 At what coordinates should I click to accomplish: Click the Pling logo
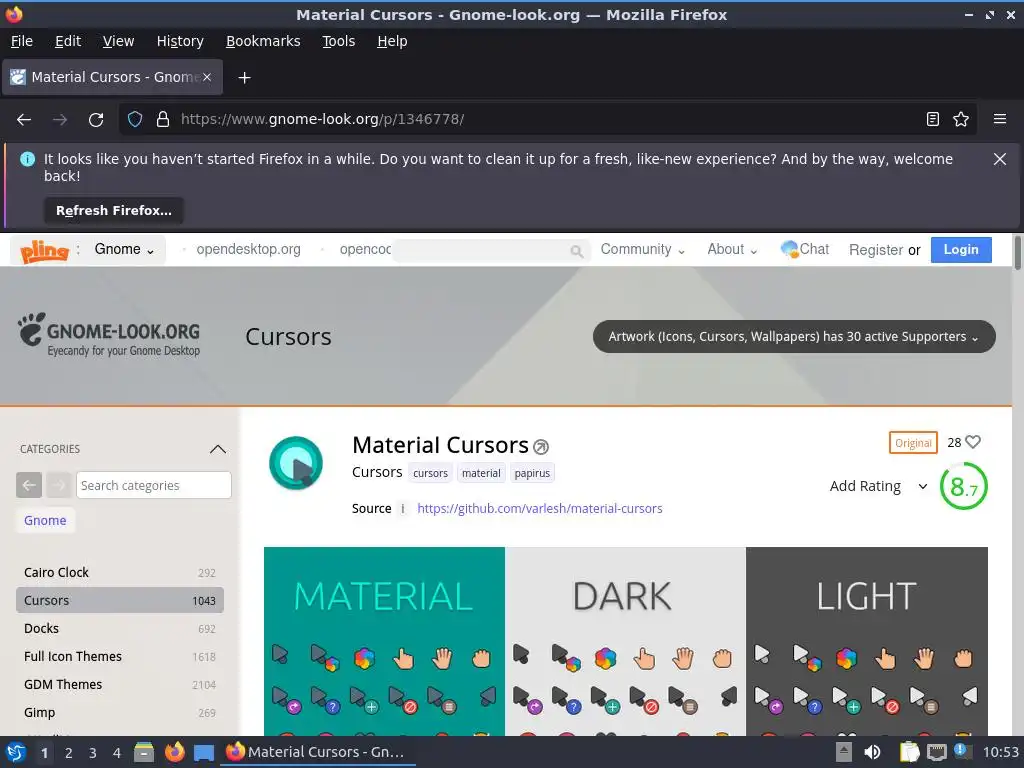(44, 250)
